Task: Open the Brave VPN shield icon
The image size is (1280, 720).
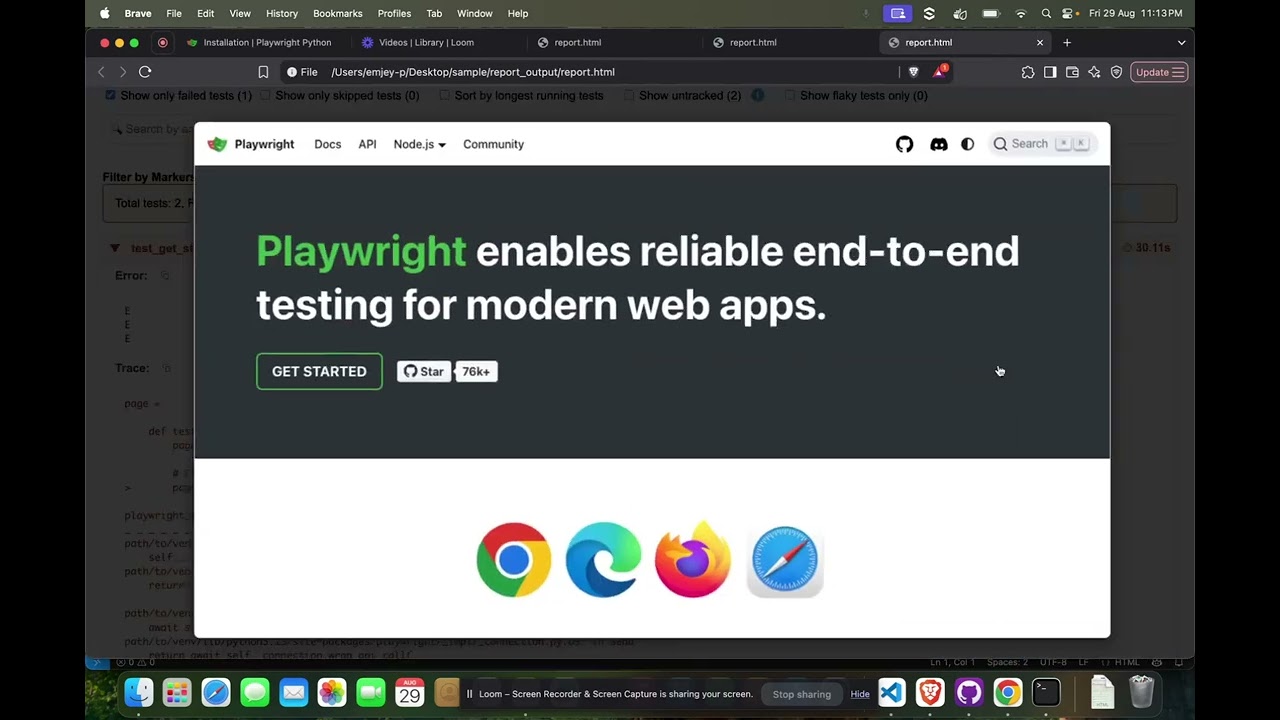Action: click(1116, 72)
